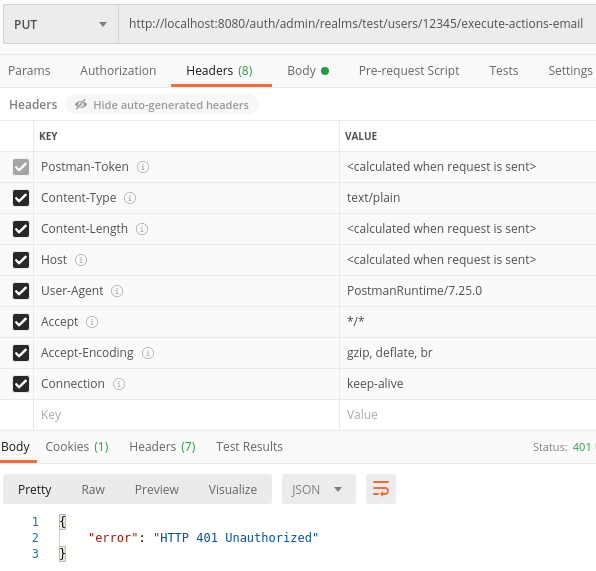Click info icon next to Postman-Token
Screen dimensions: 596x571
pos(143,167)
